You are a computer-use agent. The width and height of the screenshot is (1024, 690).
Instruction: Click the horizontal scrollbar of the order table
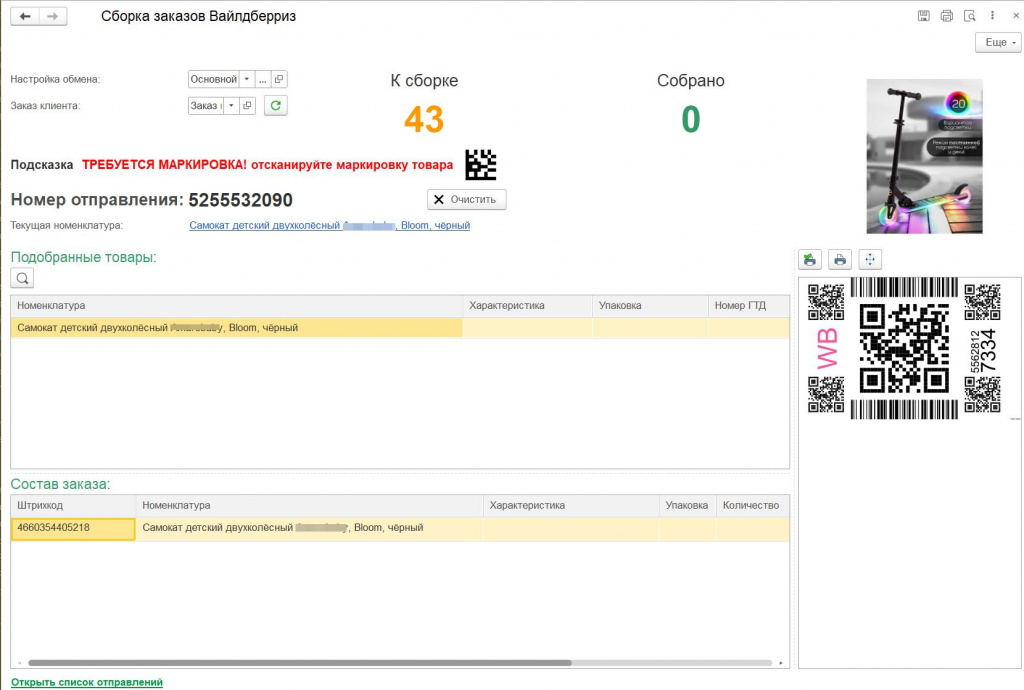click(x=300, y=663)
